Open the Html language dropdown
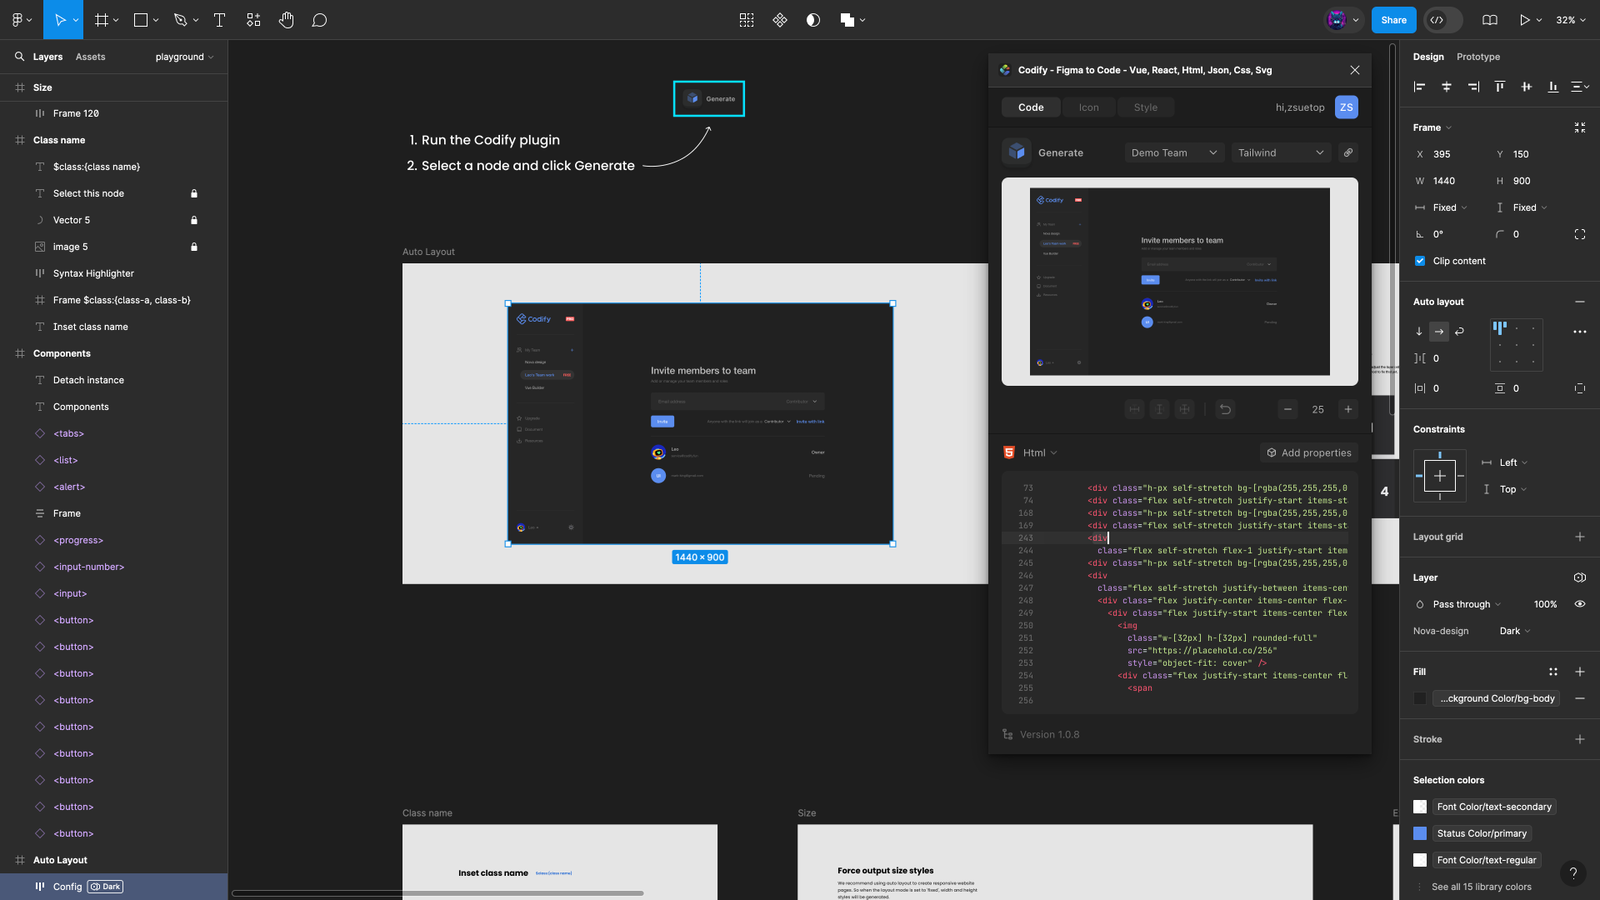The width and height of the screenshot is (1600, 900). click(x=1039, y=453)
